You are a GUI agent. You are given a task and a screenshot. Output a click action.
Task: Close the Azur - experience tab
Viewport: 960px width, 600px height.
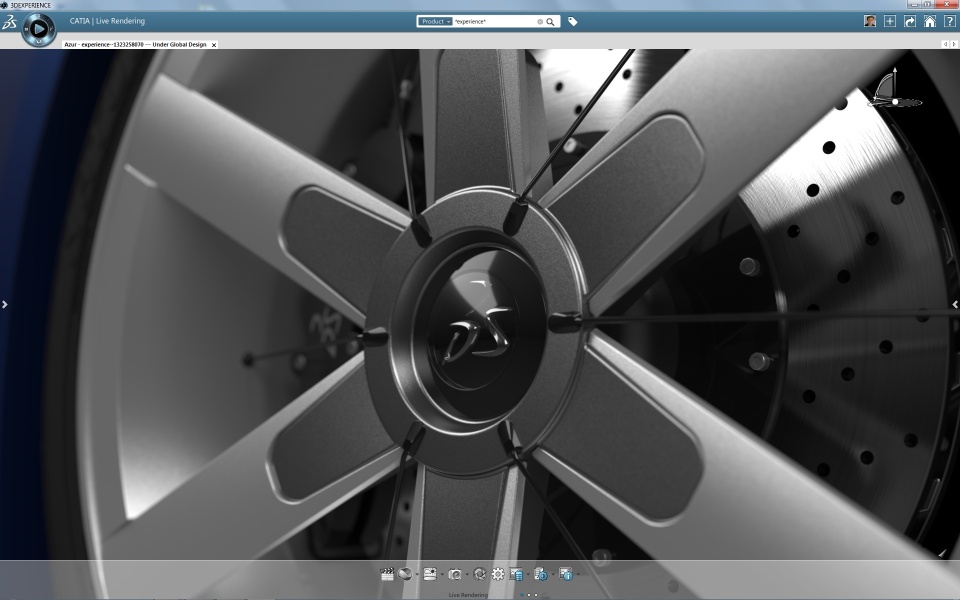pyautogui.click(x=214, y=45)
